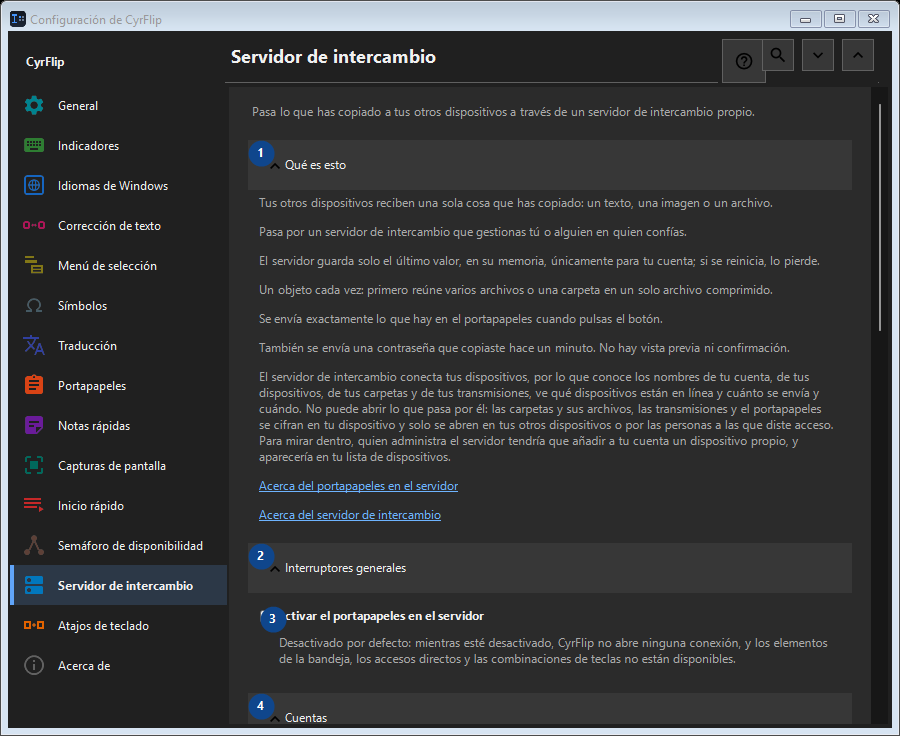Open link 'Acerca del servidor de intercambio'
This screenshot has width=900, height=736.
[x=350, y=515]
